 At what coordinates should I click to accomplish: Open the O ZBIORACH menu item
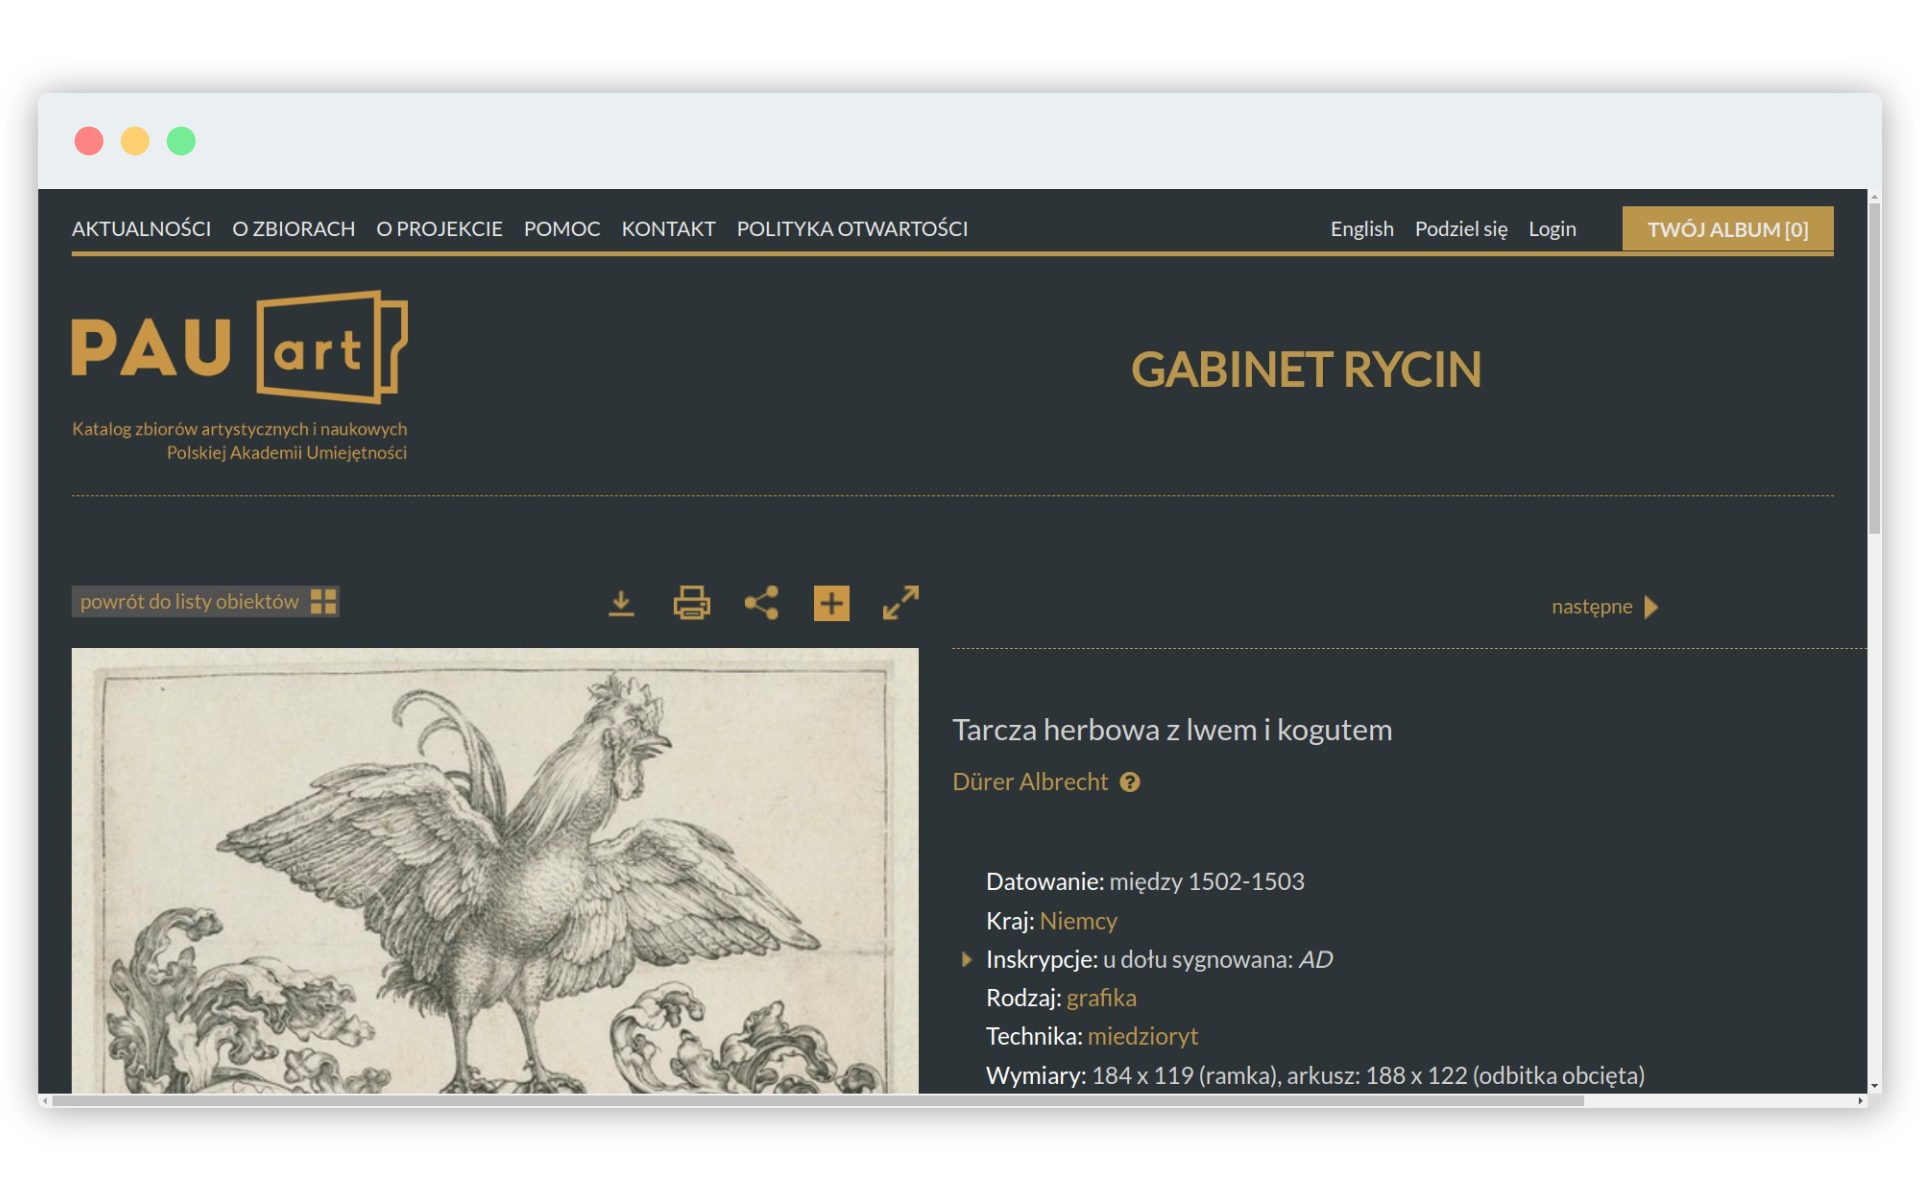(x=293, y=229)
